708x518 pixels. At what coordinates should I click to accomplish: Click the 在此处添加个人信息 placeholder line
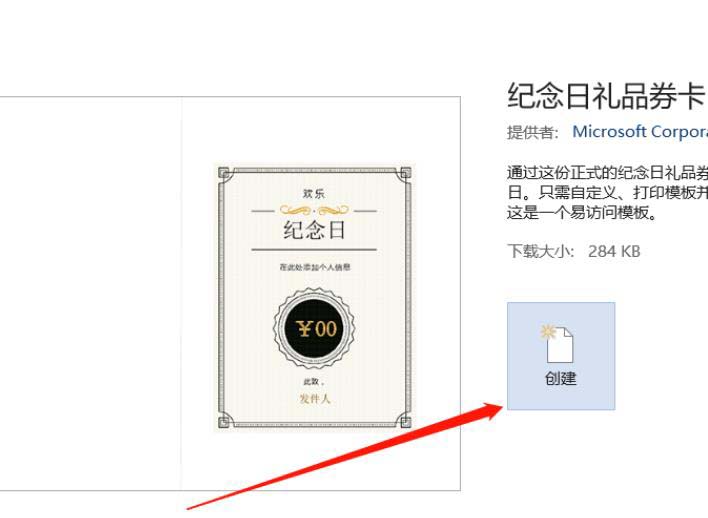click(315, 267)
